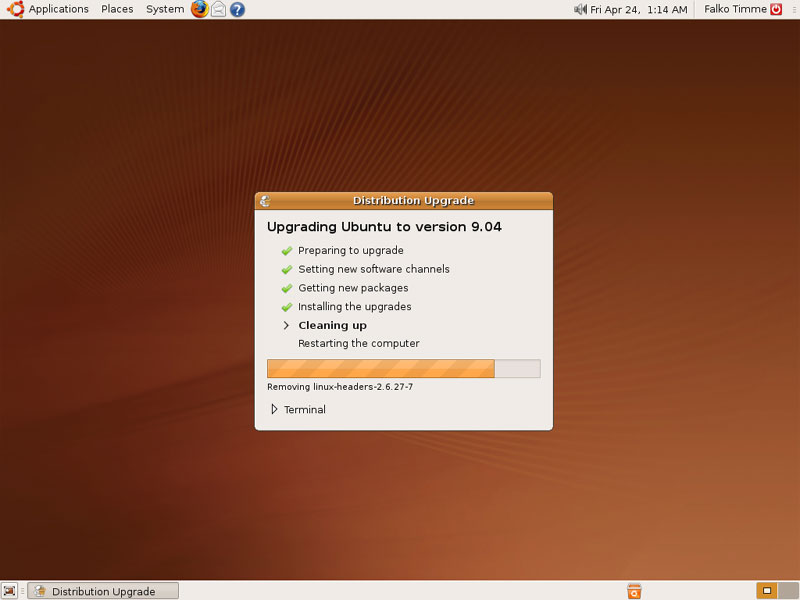Click the Terminal label in the dialog
The height and width of the screenshot is (600, 800).
click(305, 409)
